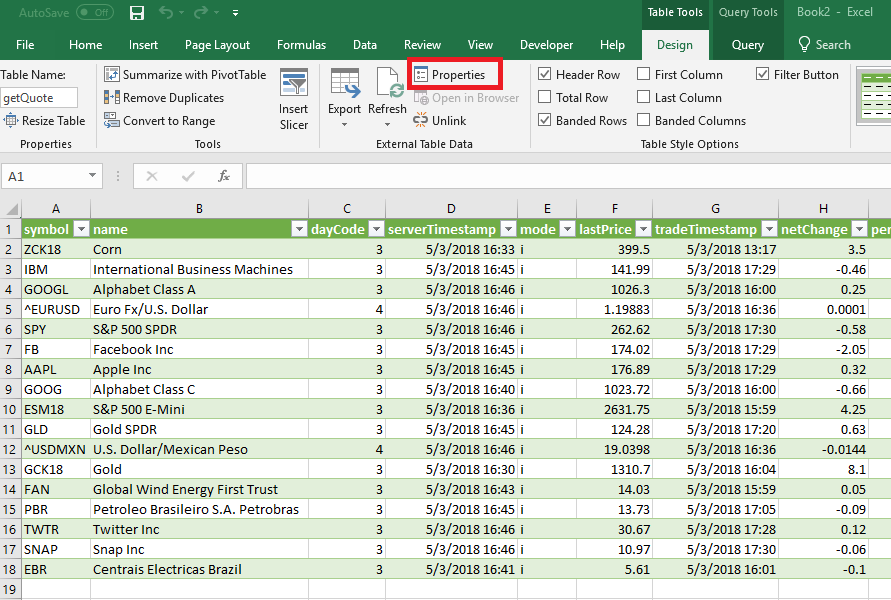Click Unlink in External Table Data

(440, 120)
